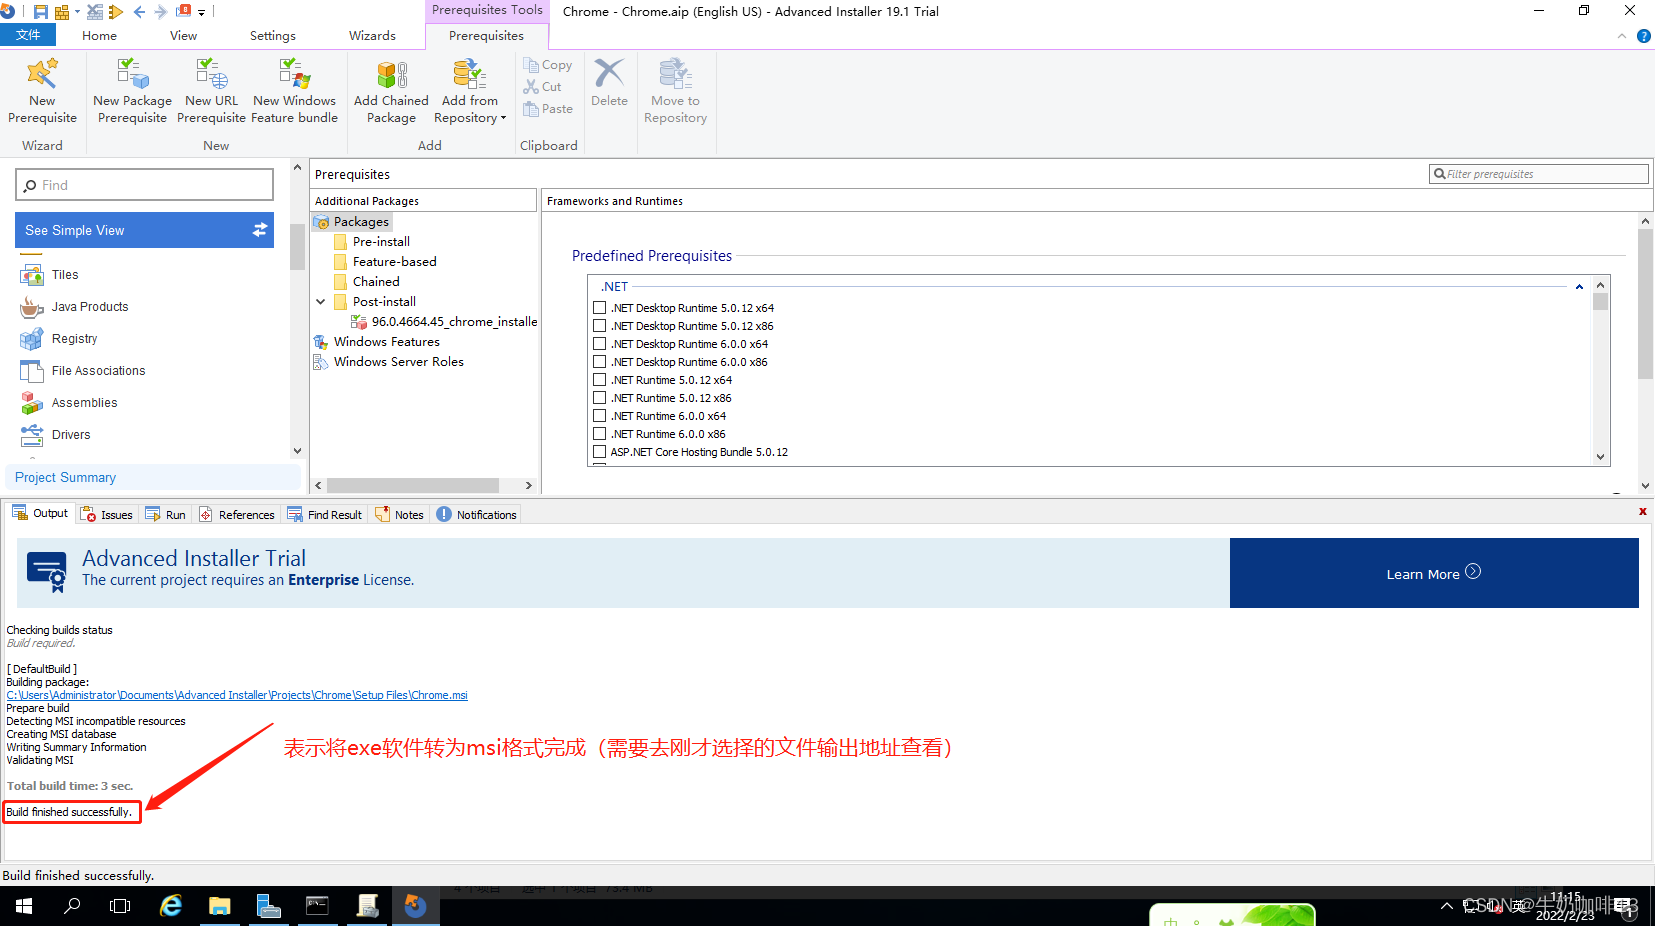
Task: Add a New URL Prerequisite
Action: point(211,90)
